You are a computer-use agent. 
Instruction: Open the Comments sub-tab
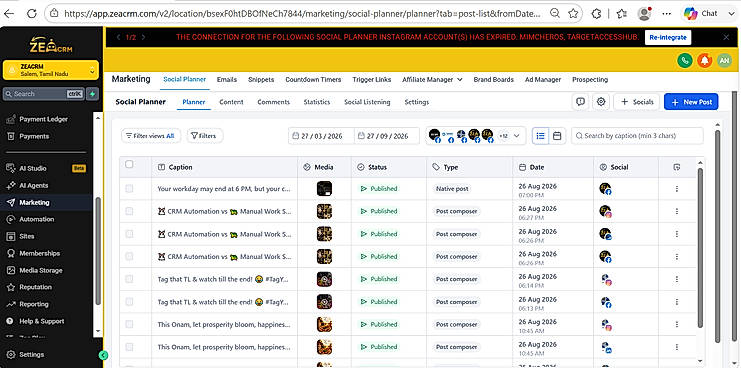click(273, 102)
